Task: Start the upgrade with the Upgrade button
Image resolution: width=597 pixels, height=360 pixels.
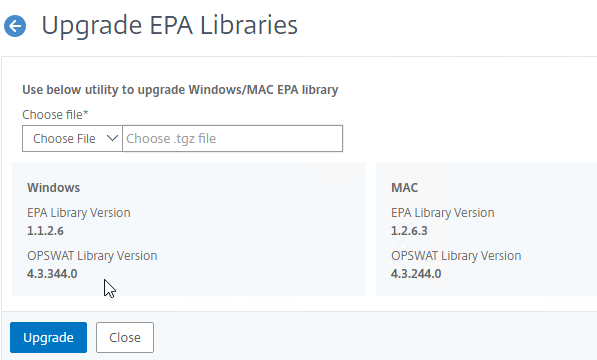Action: coord(48,338)
